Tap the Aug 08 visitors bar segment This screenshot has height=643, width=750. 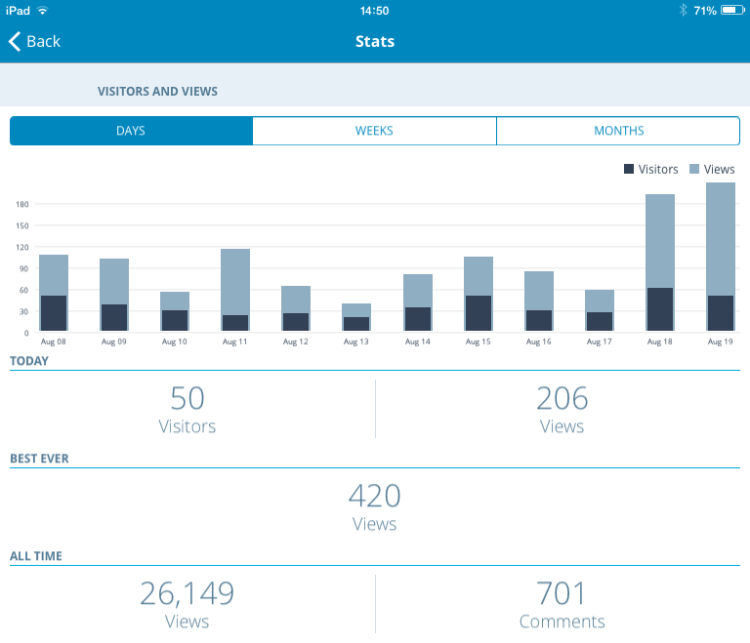(x=54, y=313)
